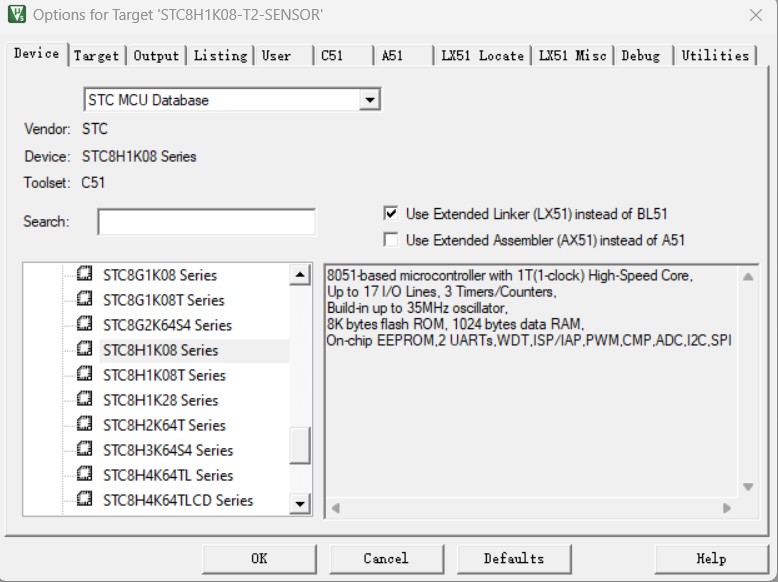The width and height of the screenshot is (778, 582).
Task: Click the chip icon beside STC8G2K64S4 Series
Action: click(x=84, y=324)
